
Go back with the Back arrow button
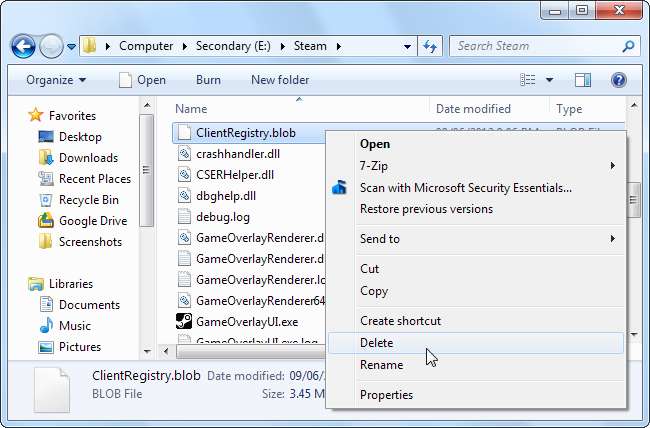[23, 46]
